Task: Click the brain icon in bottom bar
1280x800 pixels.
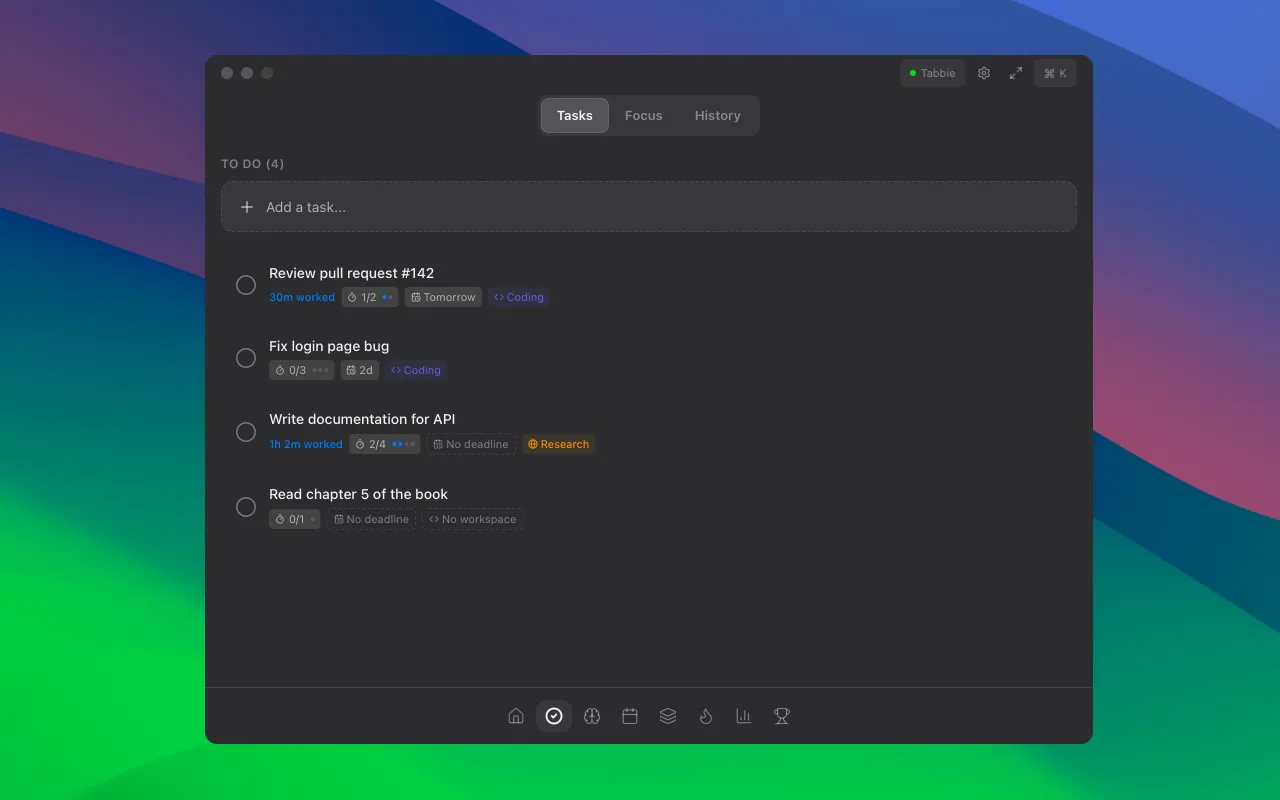Action: point(592,716)
